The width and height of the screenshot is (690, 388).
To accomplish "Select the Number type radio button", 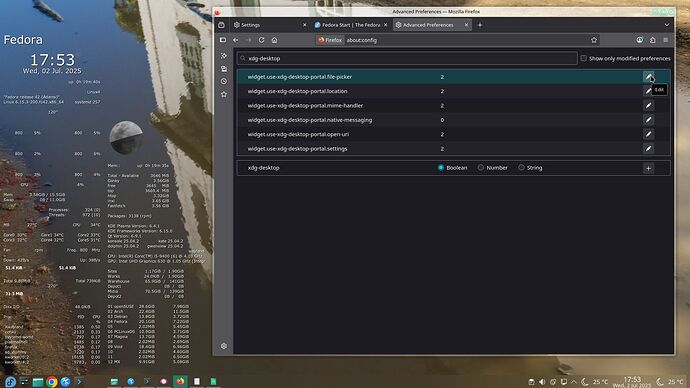I will 481,168.
